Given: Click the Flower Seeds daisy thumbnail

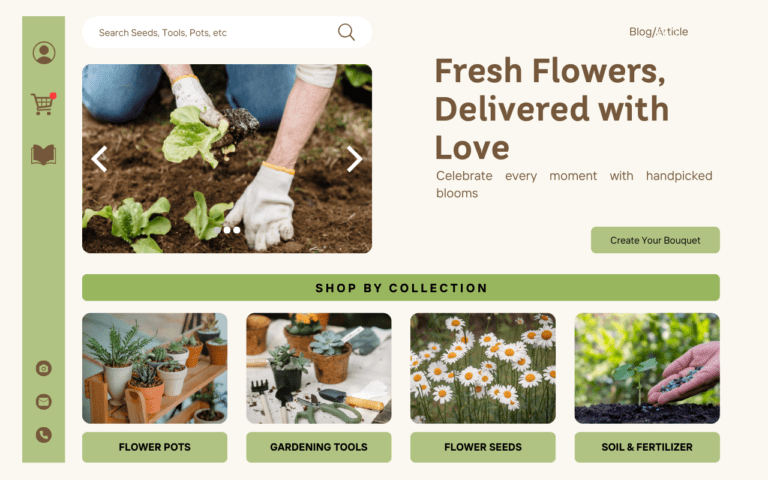Looking at the screenshot, I should coord(483,368).
